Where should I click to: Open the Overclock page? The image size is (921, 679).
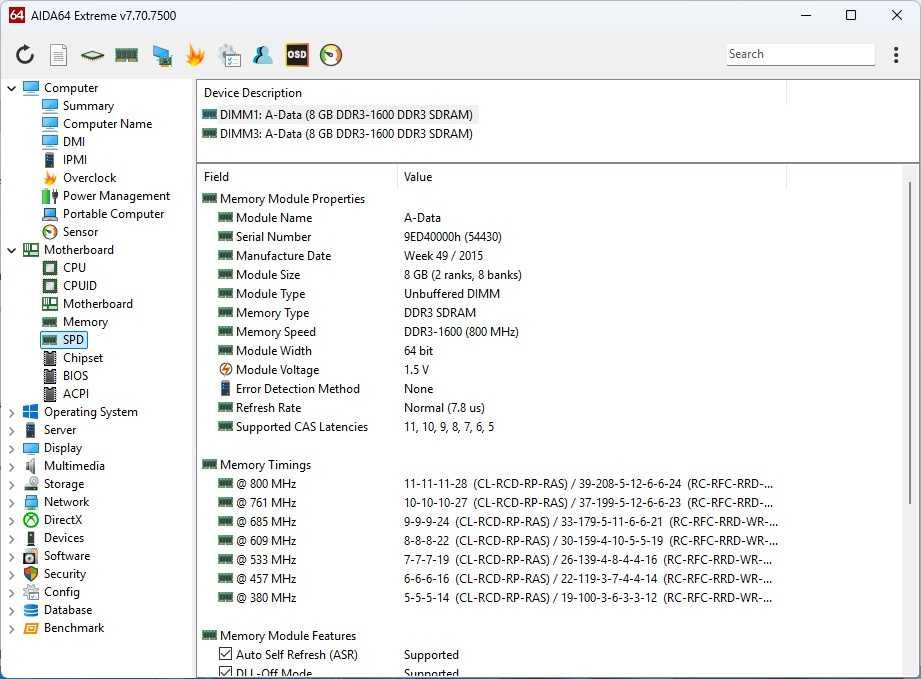89,178
